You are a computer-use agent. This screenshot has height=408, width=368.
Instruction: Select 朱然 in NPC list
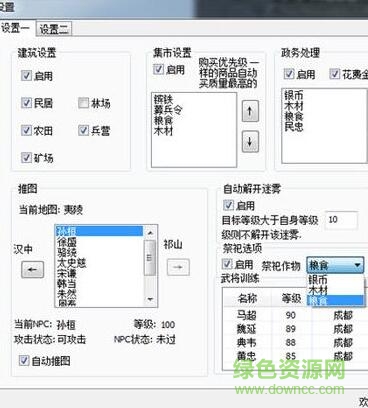(x=100, y=294)
